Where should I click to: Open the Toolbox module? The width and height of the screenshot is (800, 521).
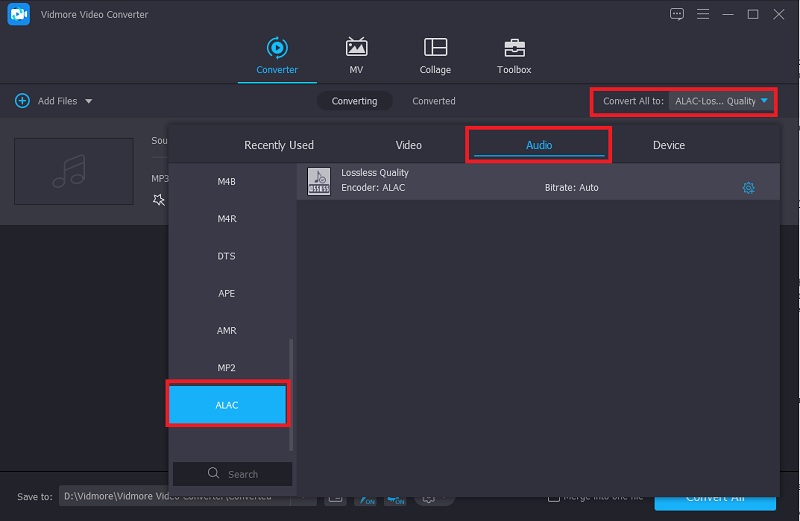[x=514, y=56]
